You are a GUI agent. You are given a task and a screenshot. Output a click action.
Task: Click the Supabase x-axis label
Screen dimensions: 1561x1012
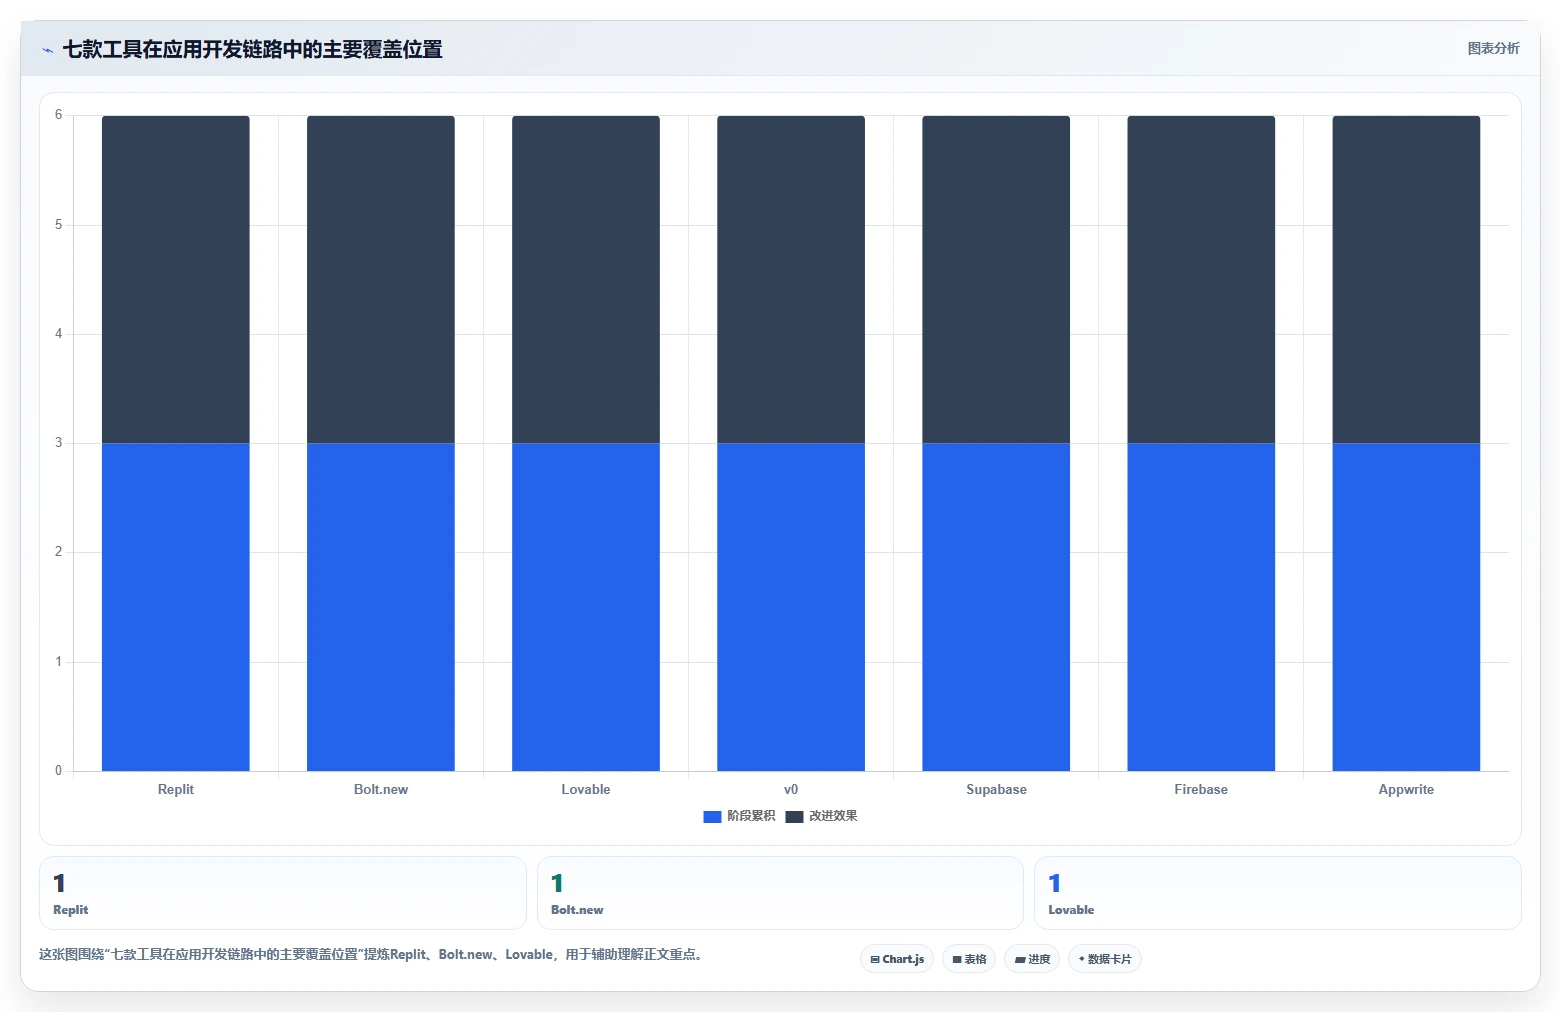pyautogui.click(x=996, y=789)
